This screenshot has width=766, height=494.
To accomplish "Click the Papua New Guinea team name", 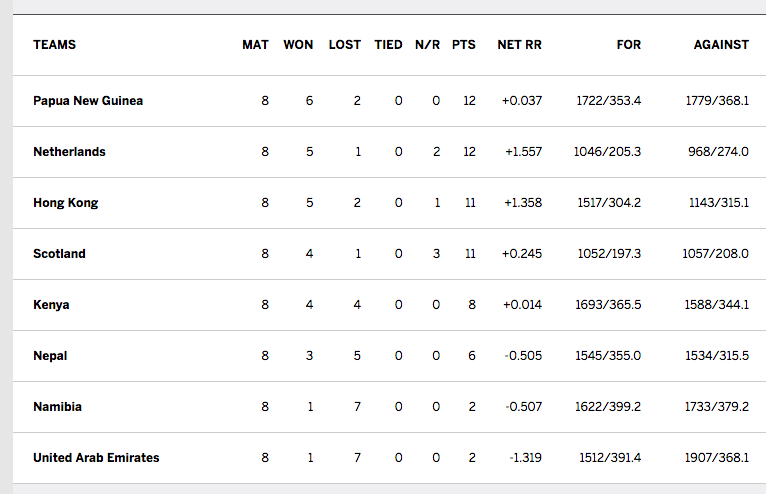I will (x=88, y=101).
